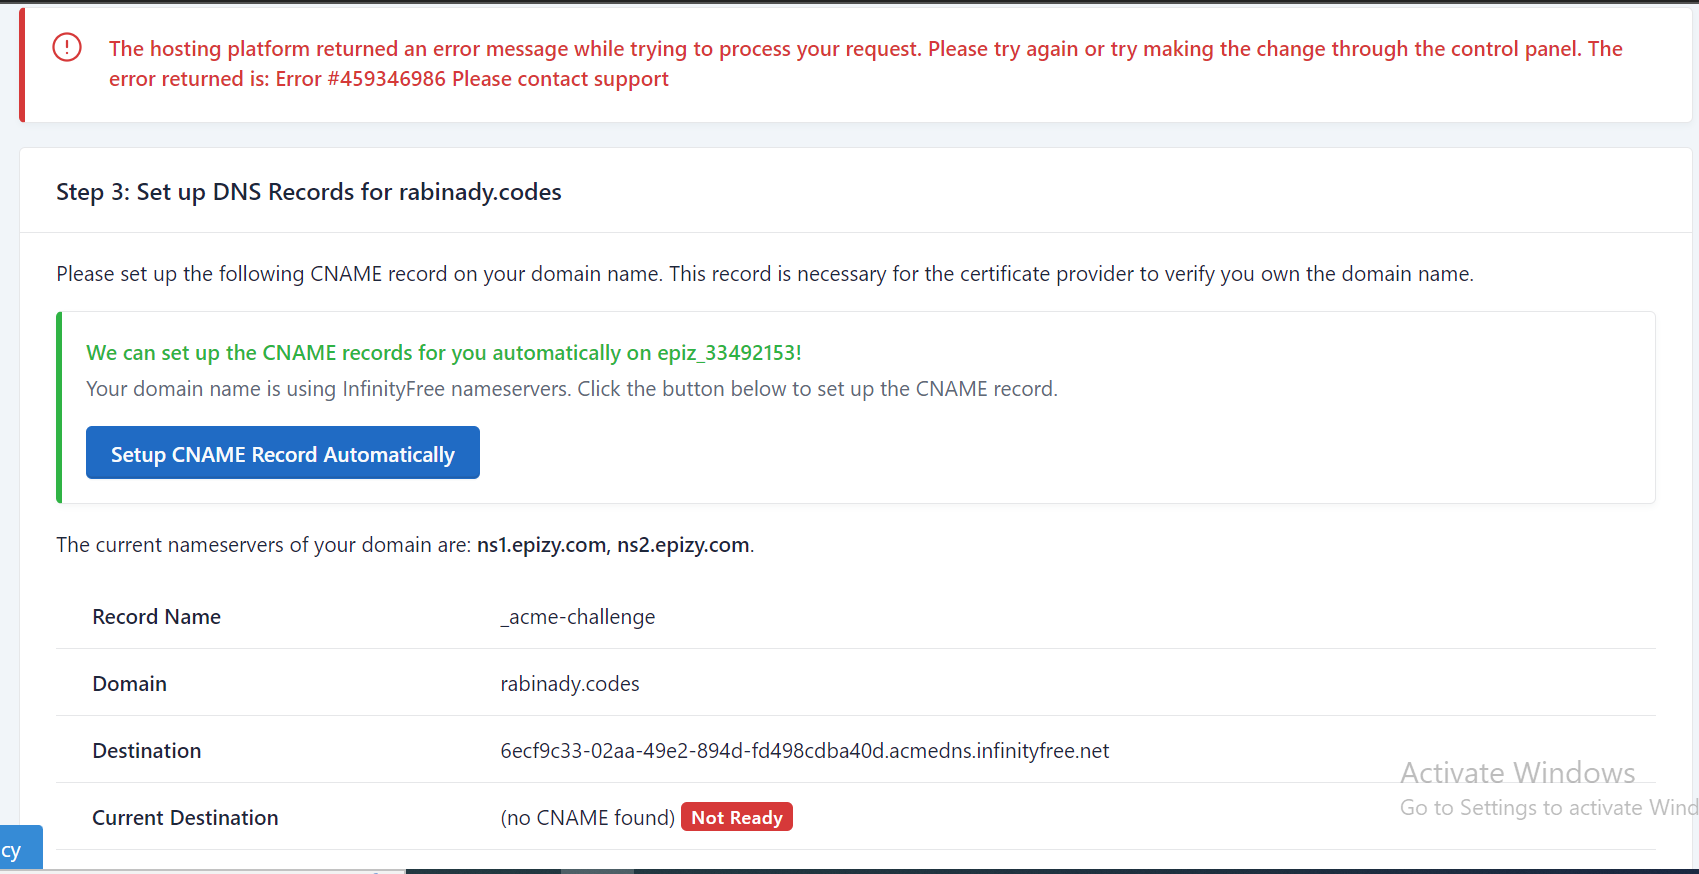This screenshot has width=1699, height=874.
Task: Click the Go to Settings watermark line
Action: pos(1547,808)
